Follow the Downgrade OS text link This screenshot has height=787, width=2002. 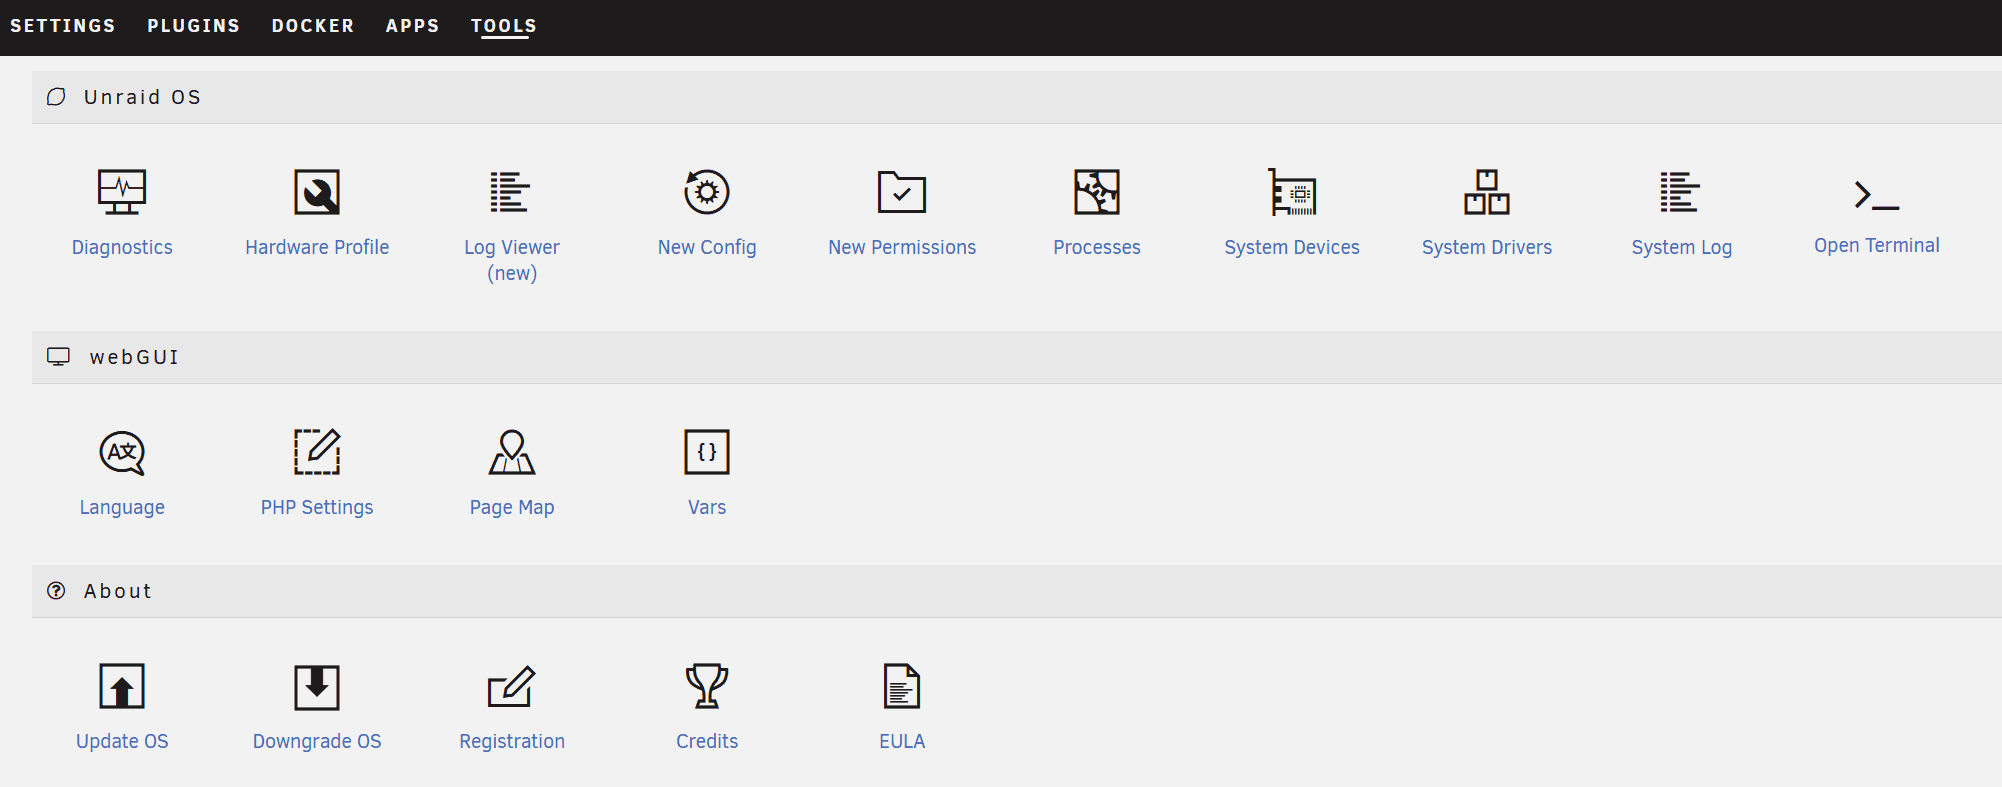point(317,741)
